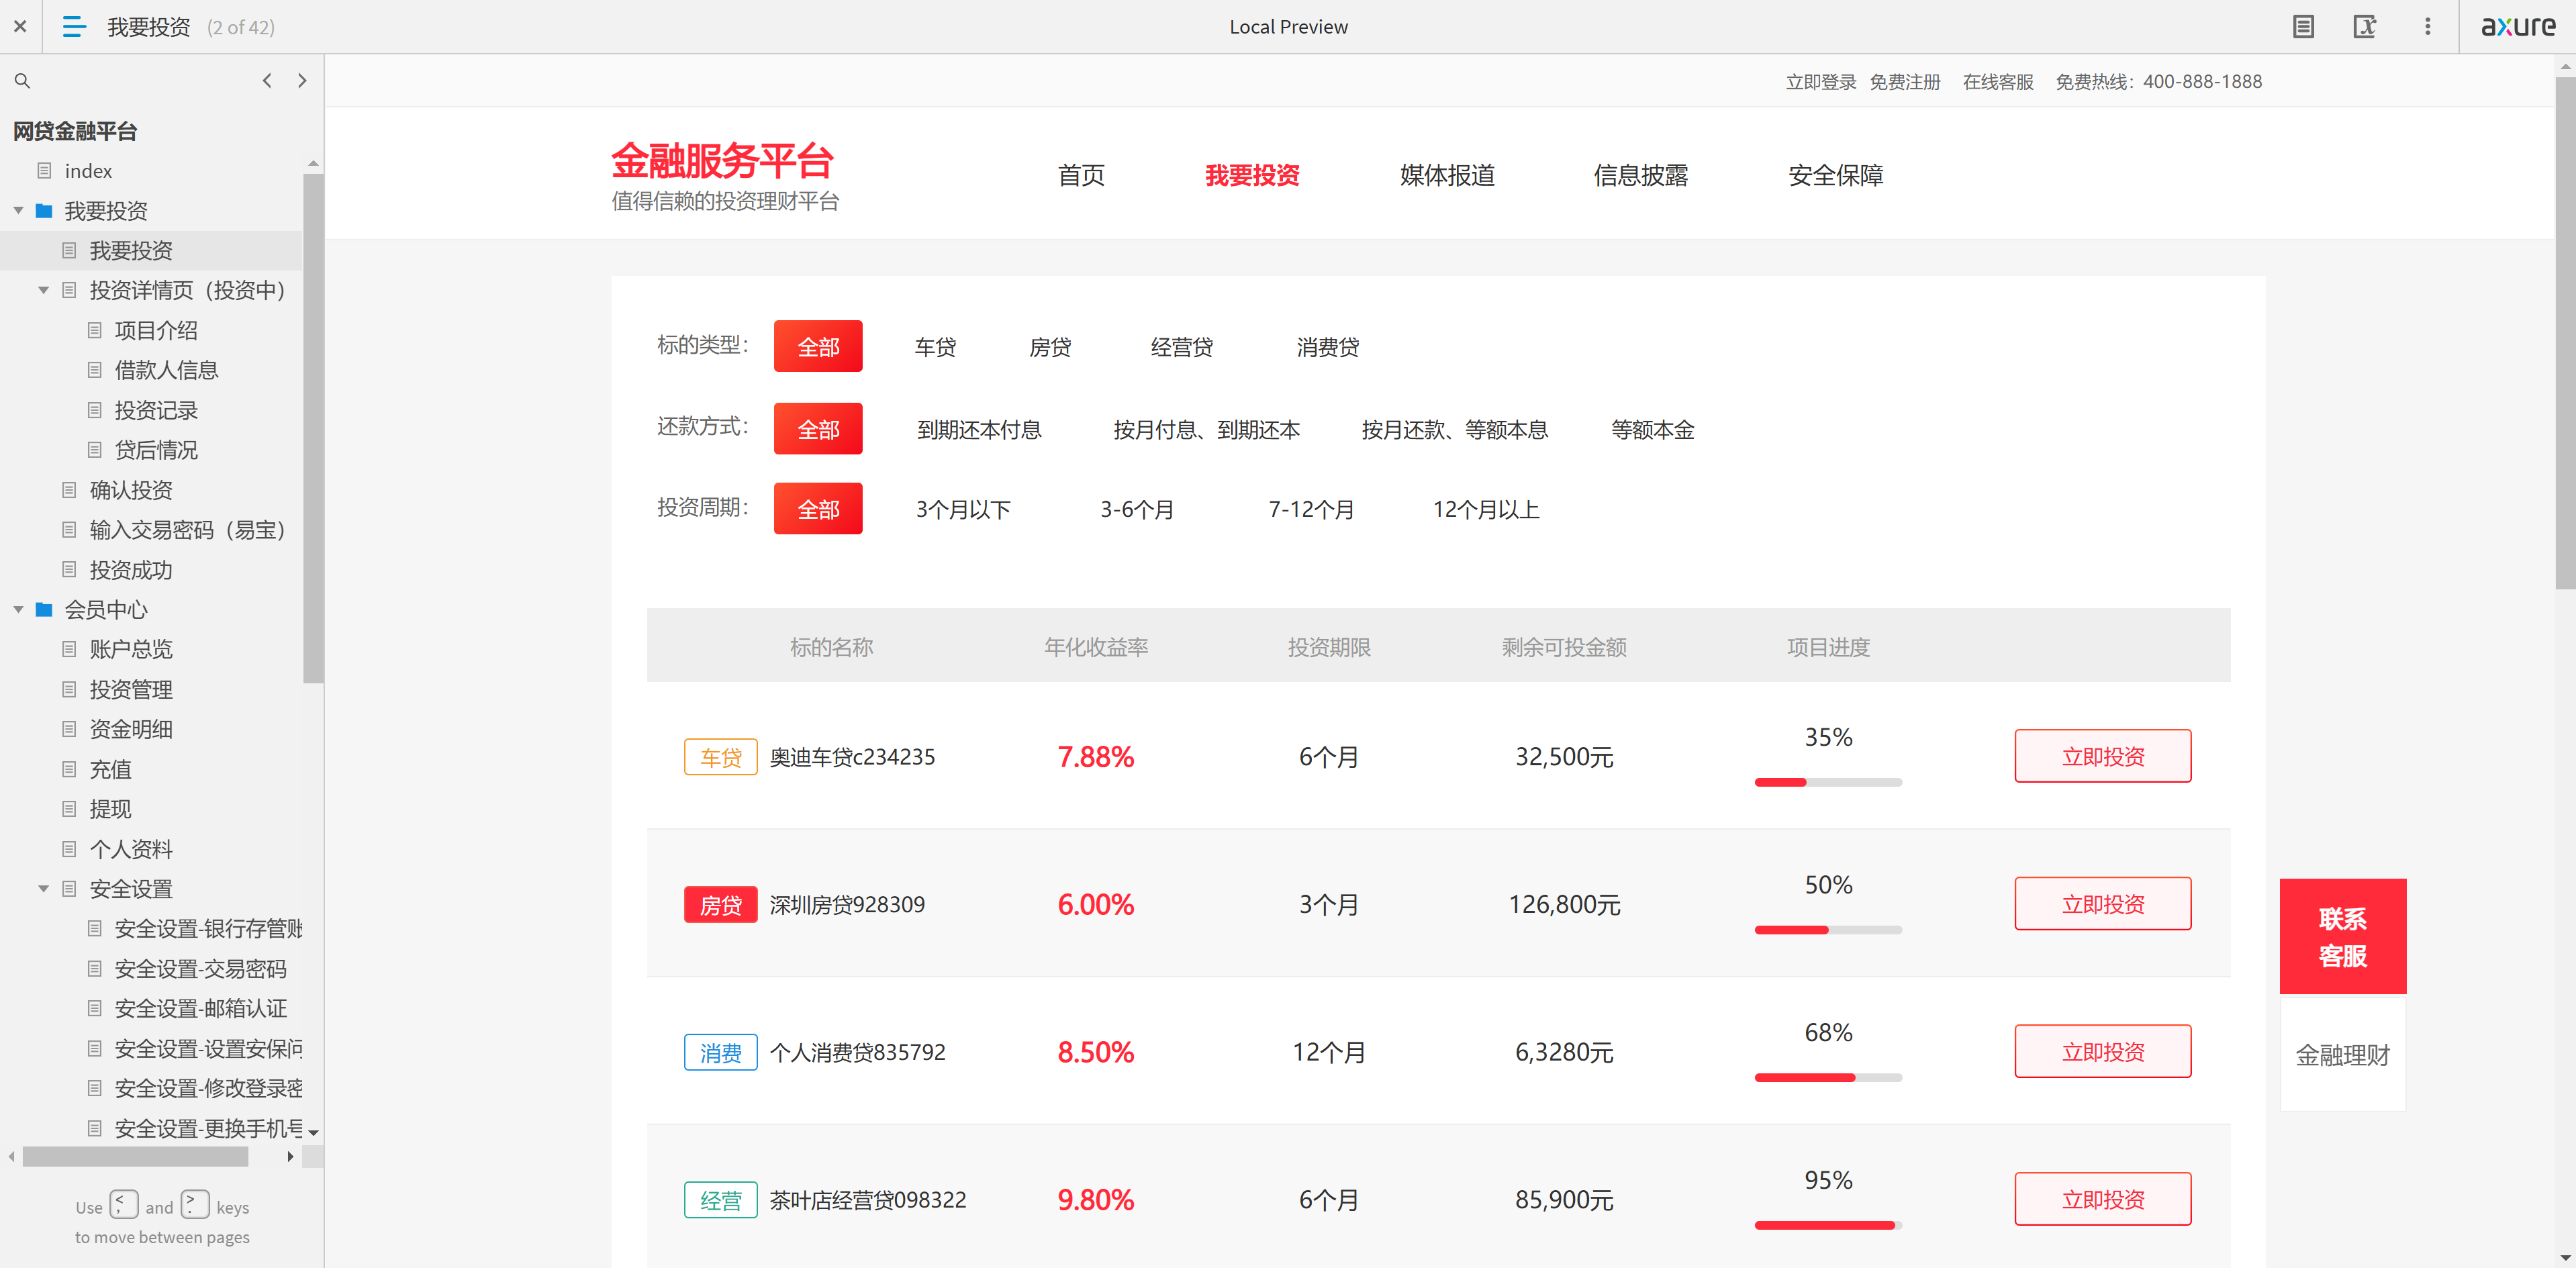Toggle the page list hamburger icon
Screen dimensions: 2576x1268
(x=74, y=27)
